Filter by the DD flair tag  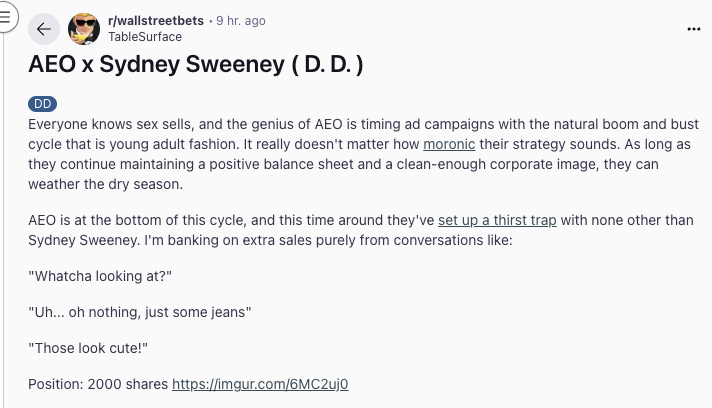42,103
